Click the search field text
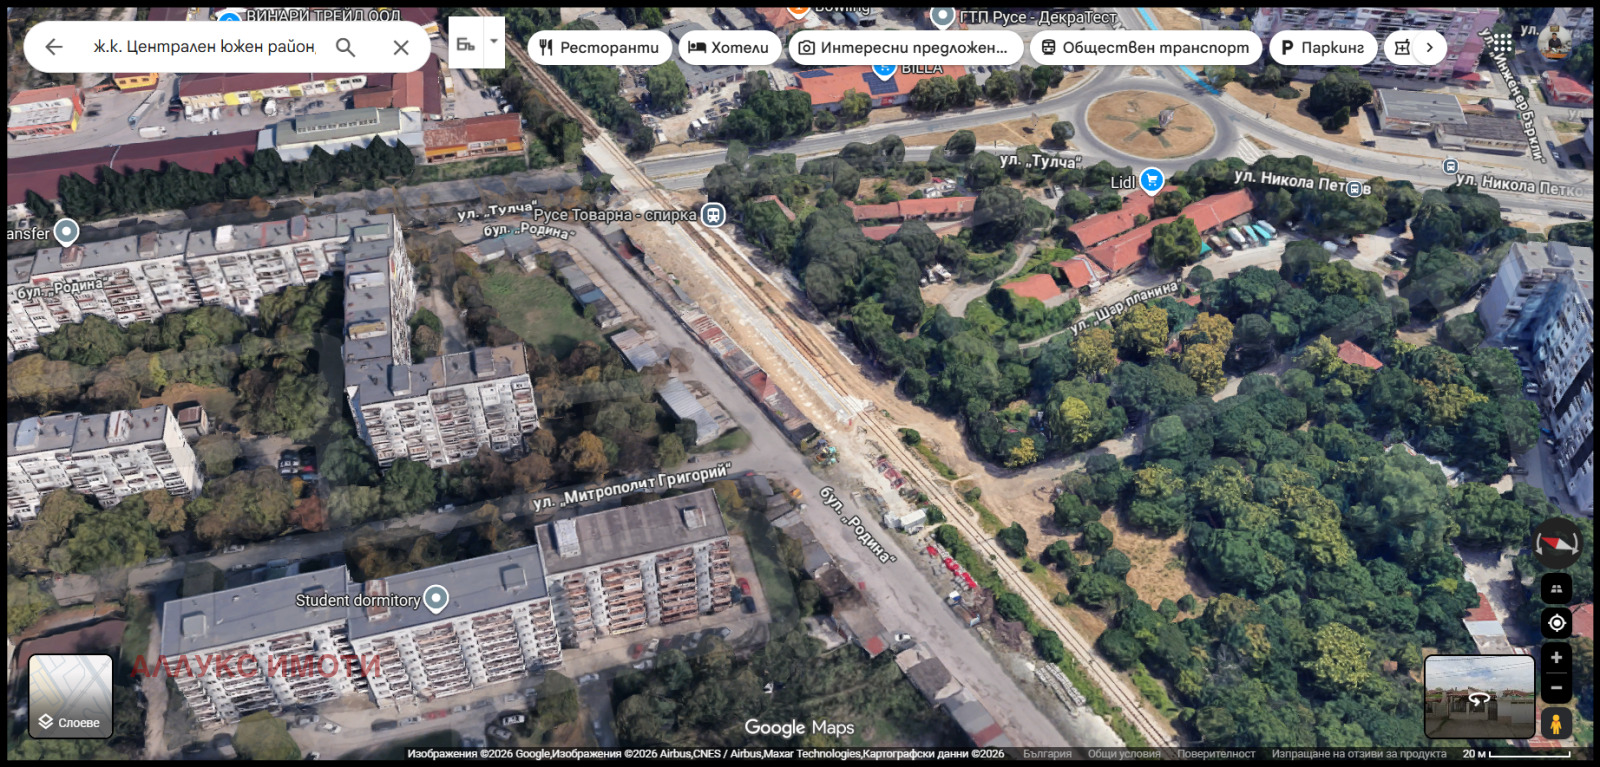Viewport: 1600px width, 767px height. point(204,47)
